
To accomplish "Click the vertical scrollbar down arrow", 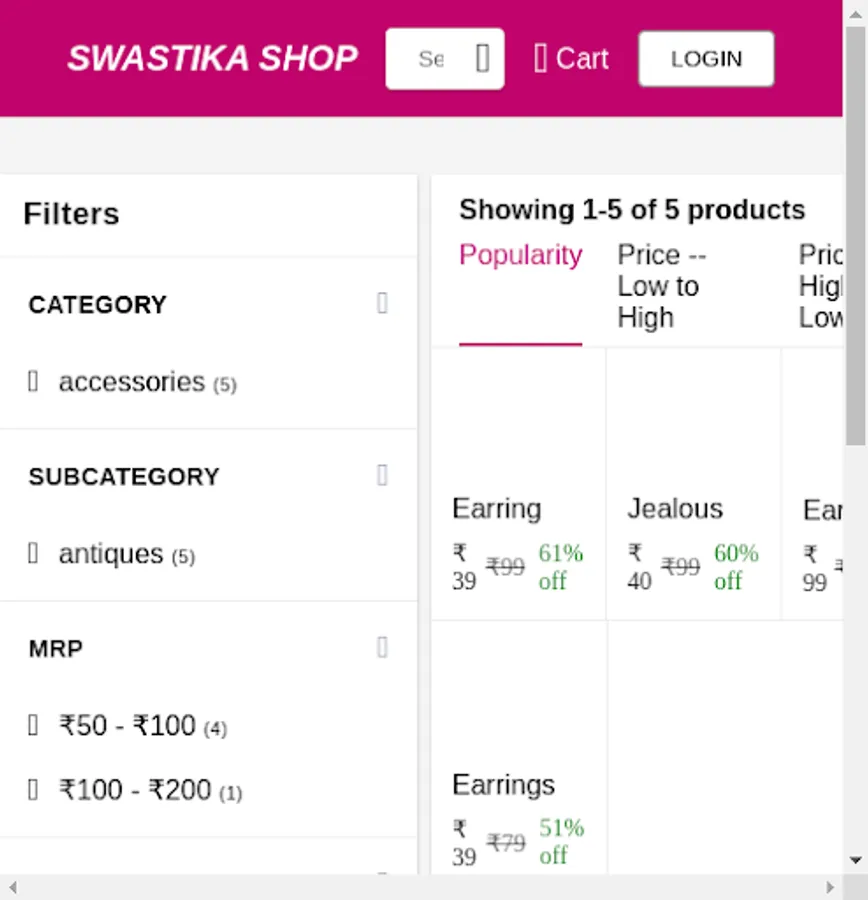I will (856, 860).
